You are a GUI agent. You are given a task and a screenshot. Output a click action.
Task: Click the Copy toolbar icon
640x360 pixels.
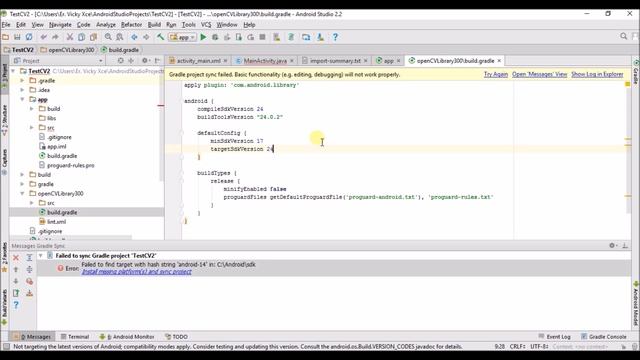pyautogui.click(x=82, y=37)
